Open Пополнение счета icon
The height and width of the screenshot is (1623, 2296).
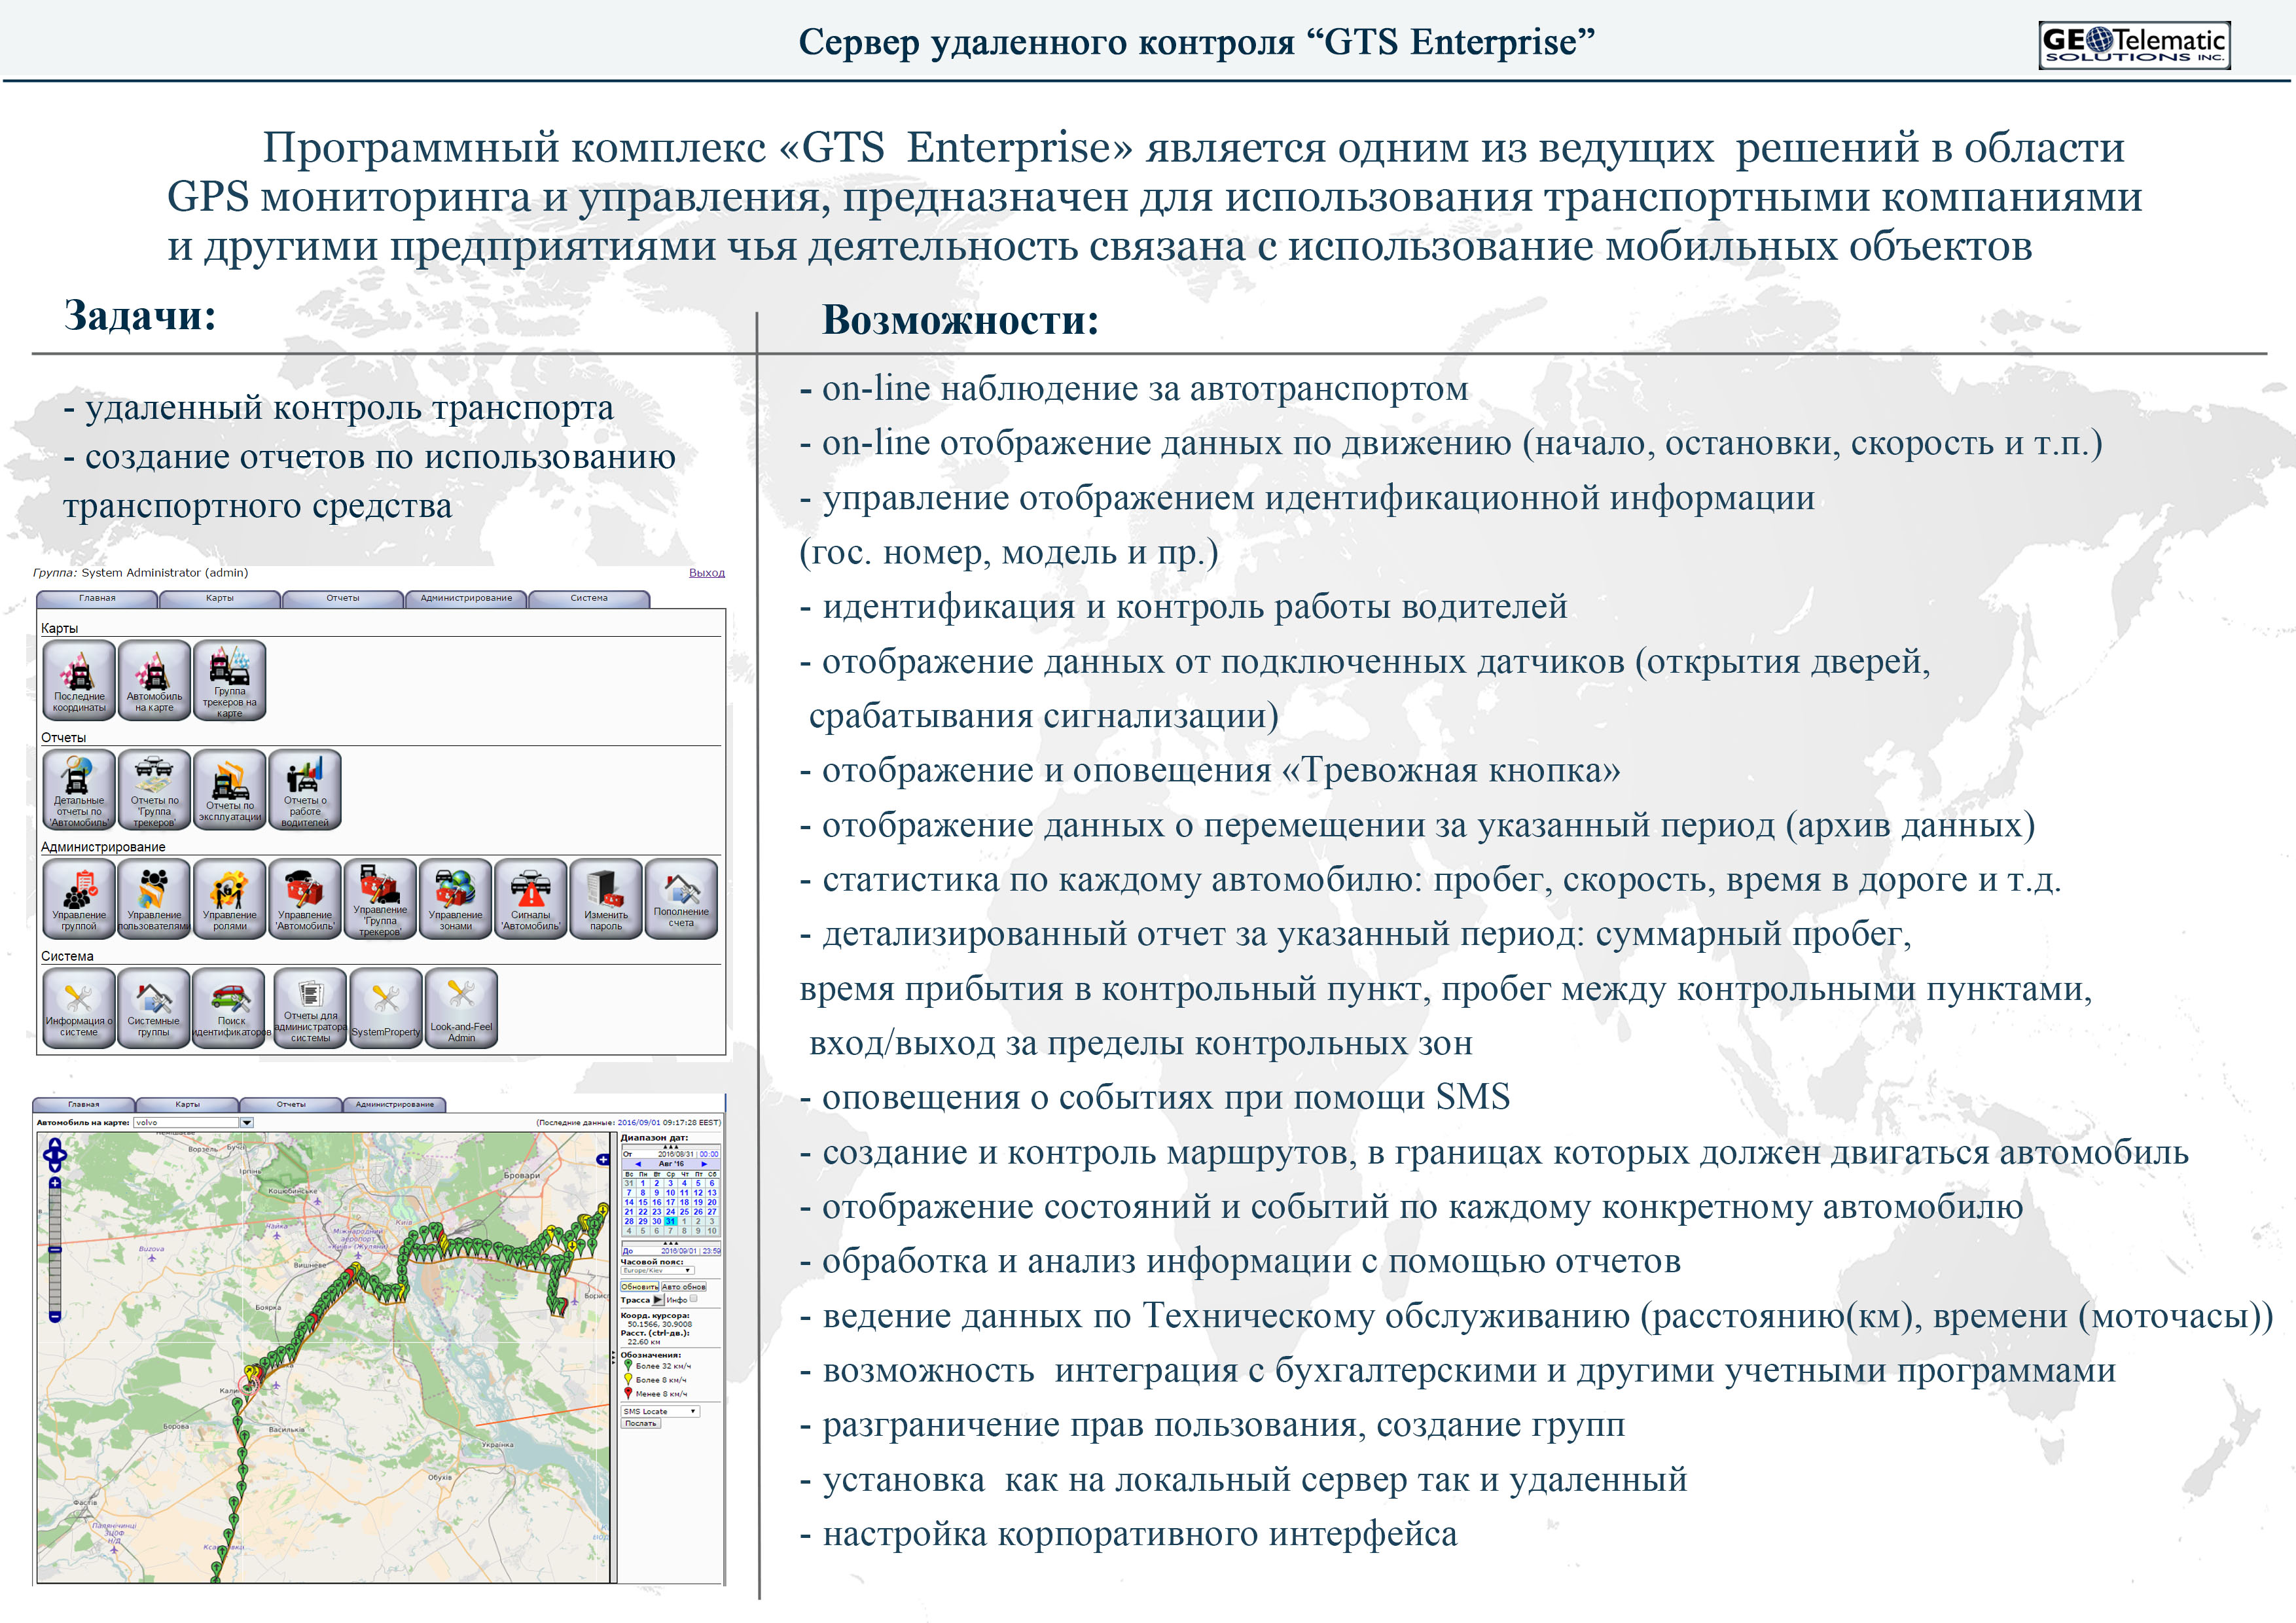click(681, 898)
